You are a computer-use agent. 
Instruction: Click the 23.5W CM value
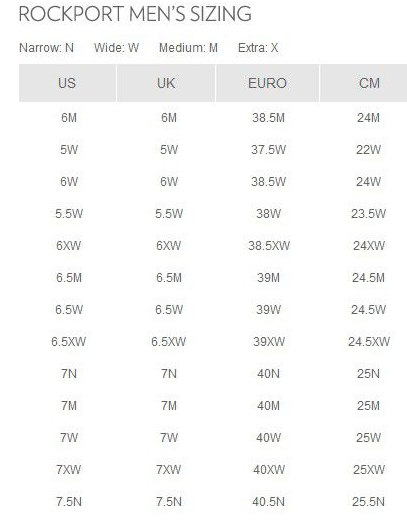pyautogui.click(x=368, y=213)
